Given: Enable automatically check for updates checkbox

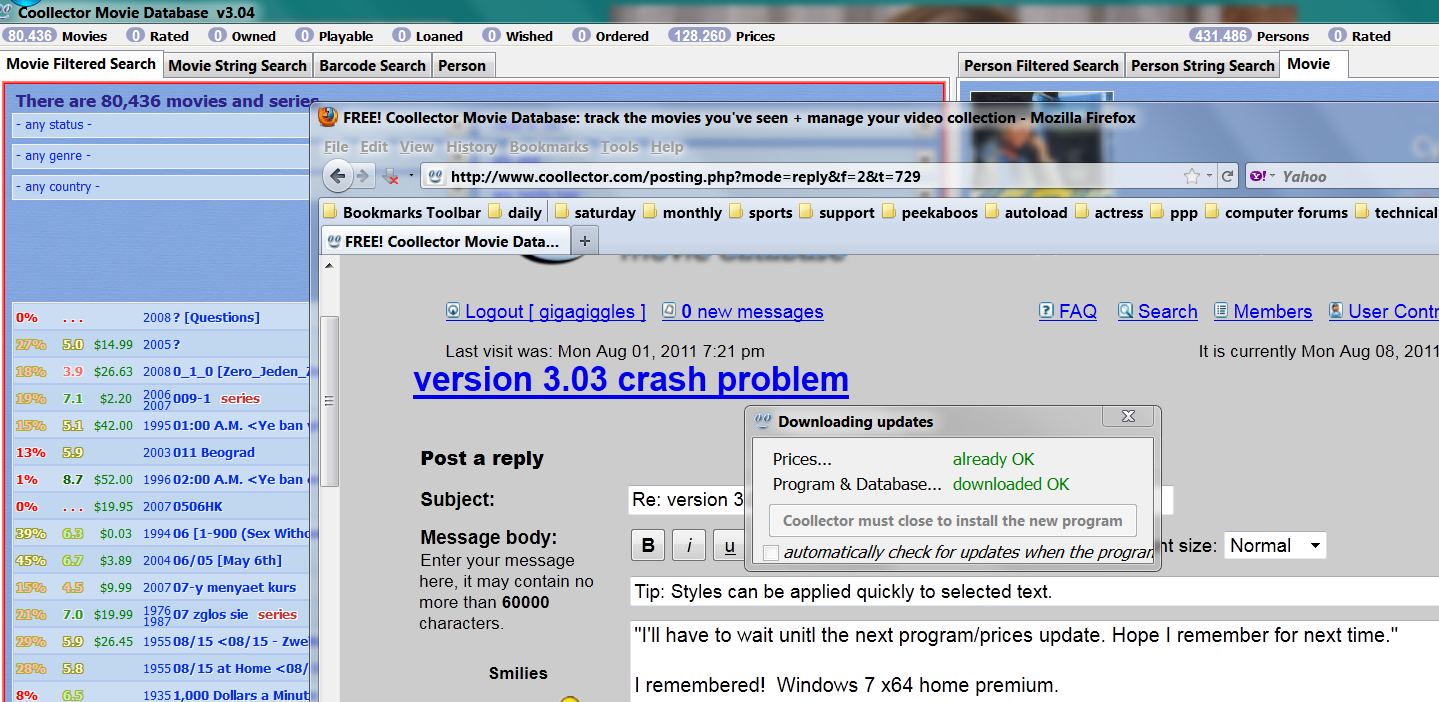Looking at the screenshot, I should [771, 553].
